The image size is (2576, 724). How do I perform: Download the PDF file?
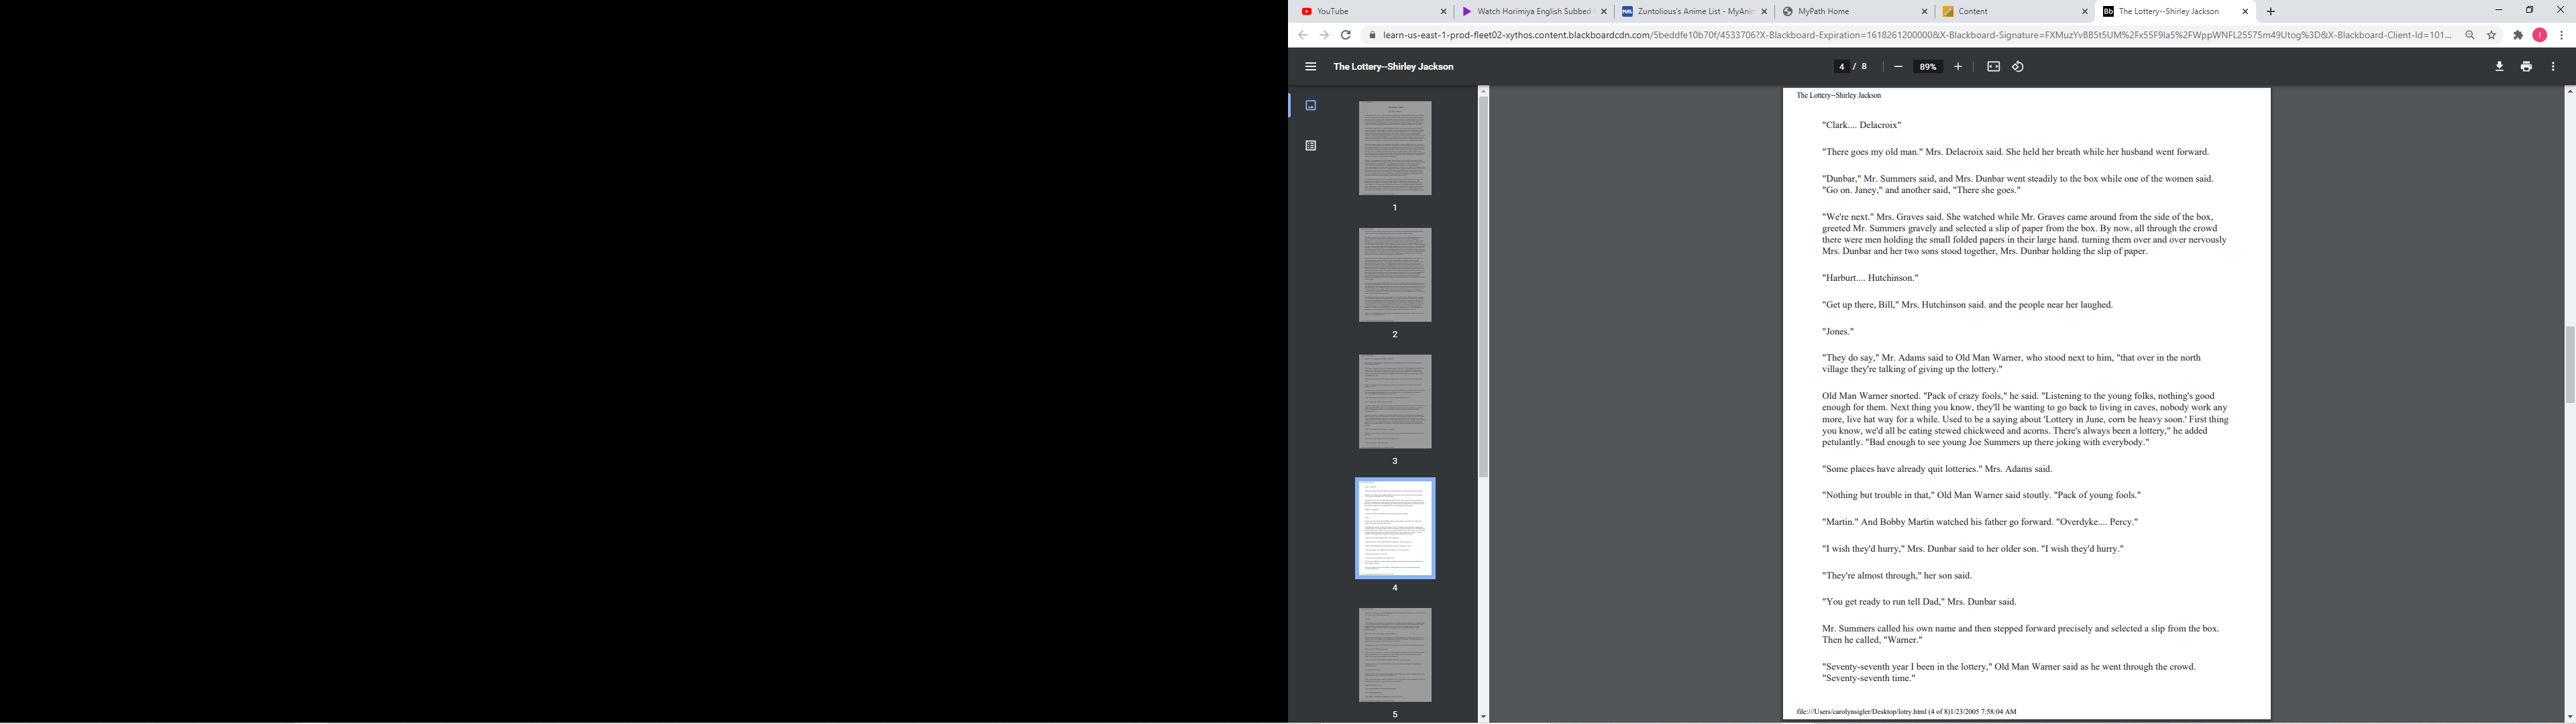(x=2499, y=67)
